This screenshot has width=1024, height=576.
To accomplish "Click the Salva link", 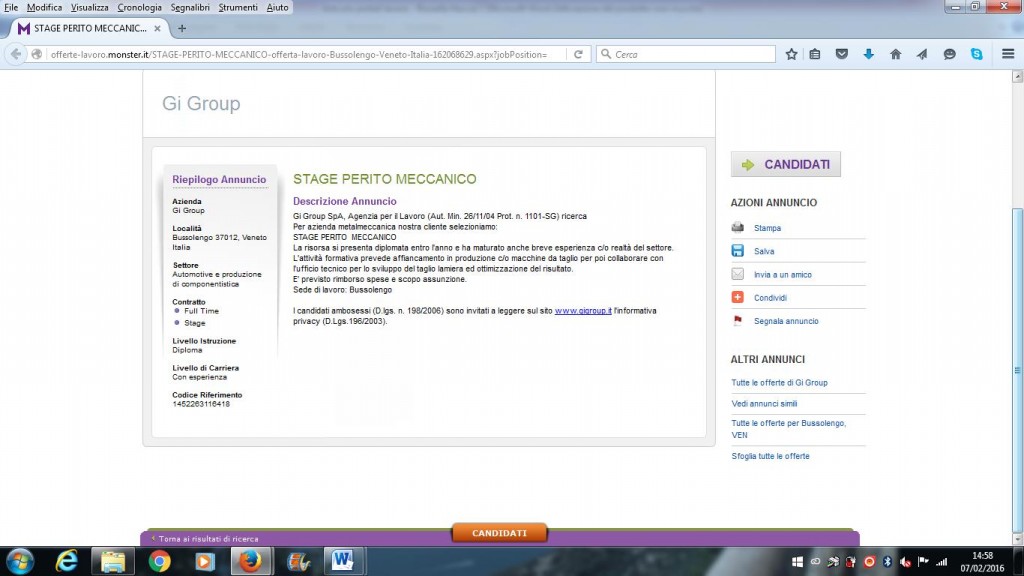I will (x=764, y=251).
